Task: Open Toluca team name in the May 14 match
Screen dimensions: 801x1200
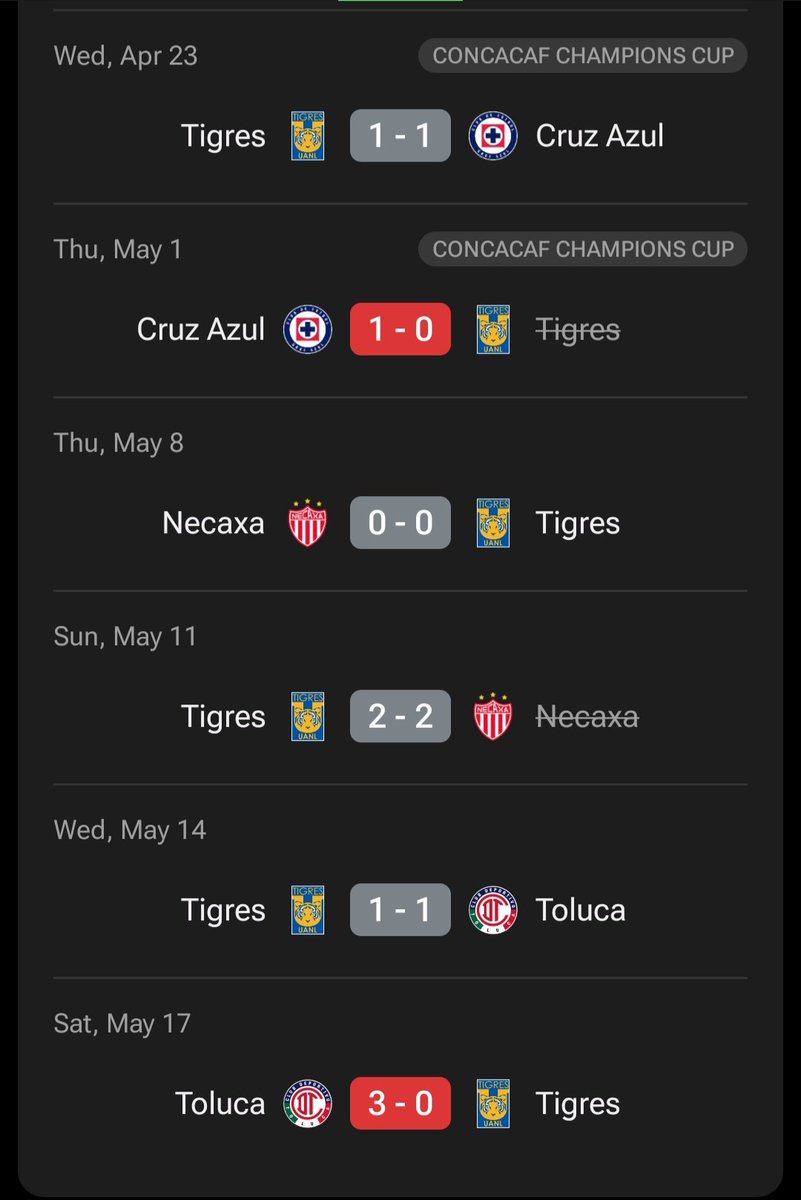Action: pyautogui.click(x=581, y=910)
